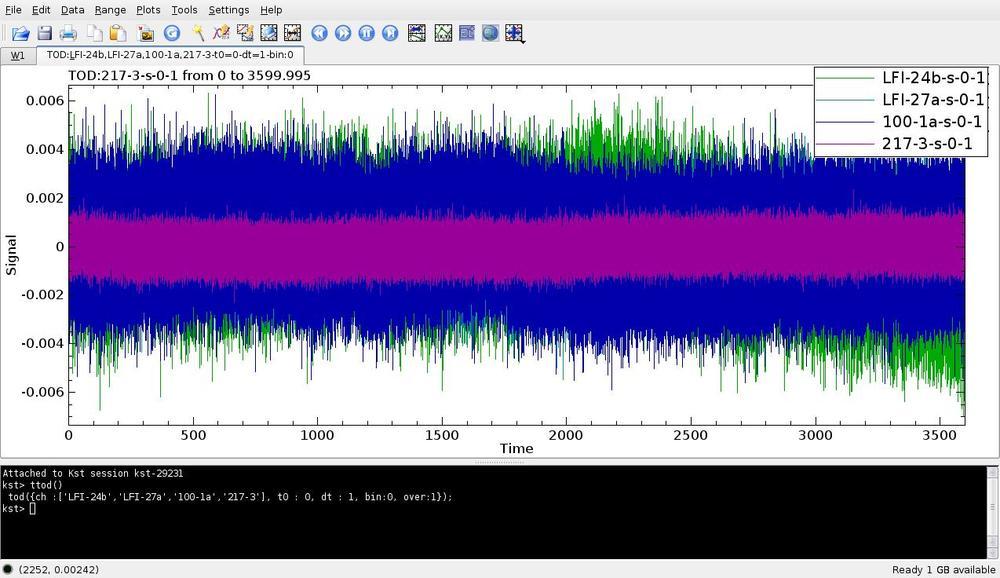Open the Plots menu
This screenshot has height=578, width=1000.
point(148,10)
